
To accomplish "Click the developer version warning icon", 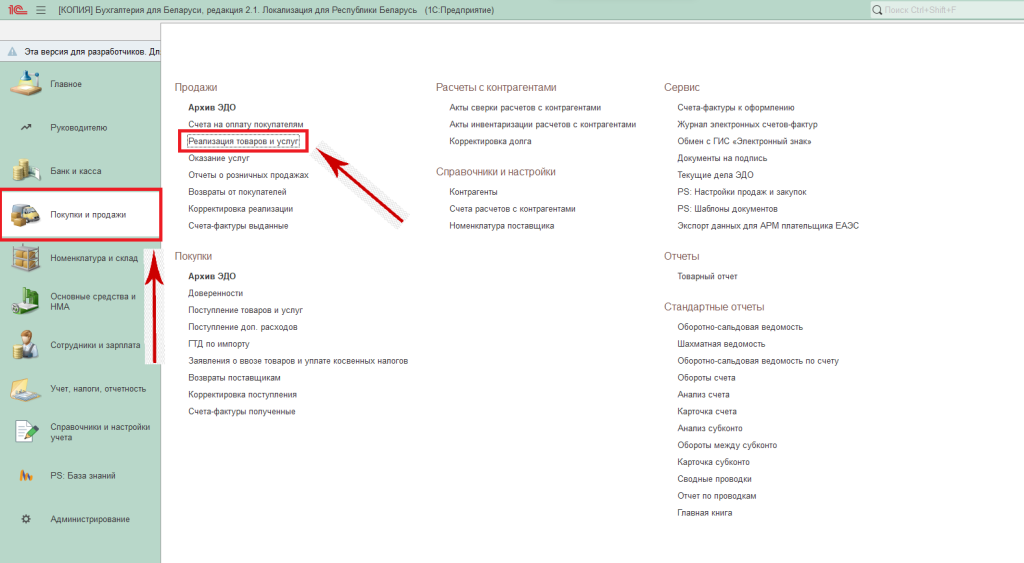I will (12, 51).
